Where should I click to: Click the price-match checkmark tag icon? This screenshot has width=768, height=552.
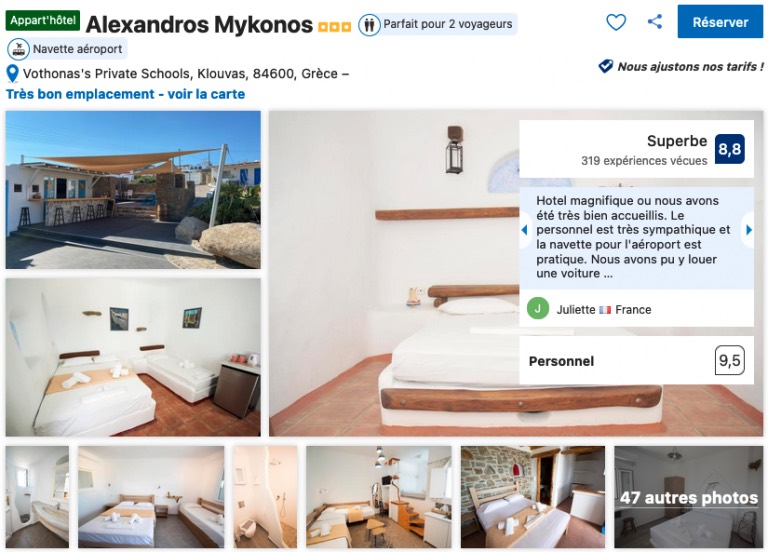coord(605,66)
